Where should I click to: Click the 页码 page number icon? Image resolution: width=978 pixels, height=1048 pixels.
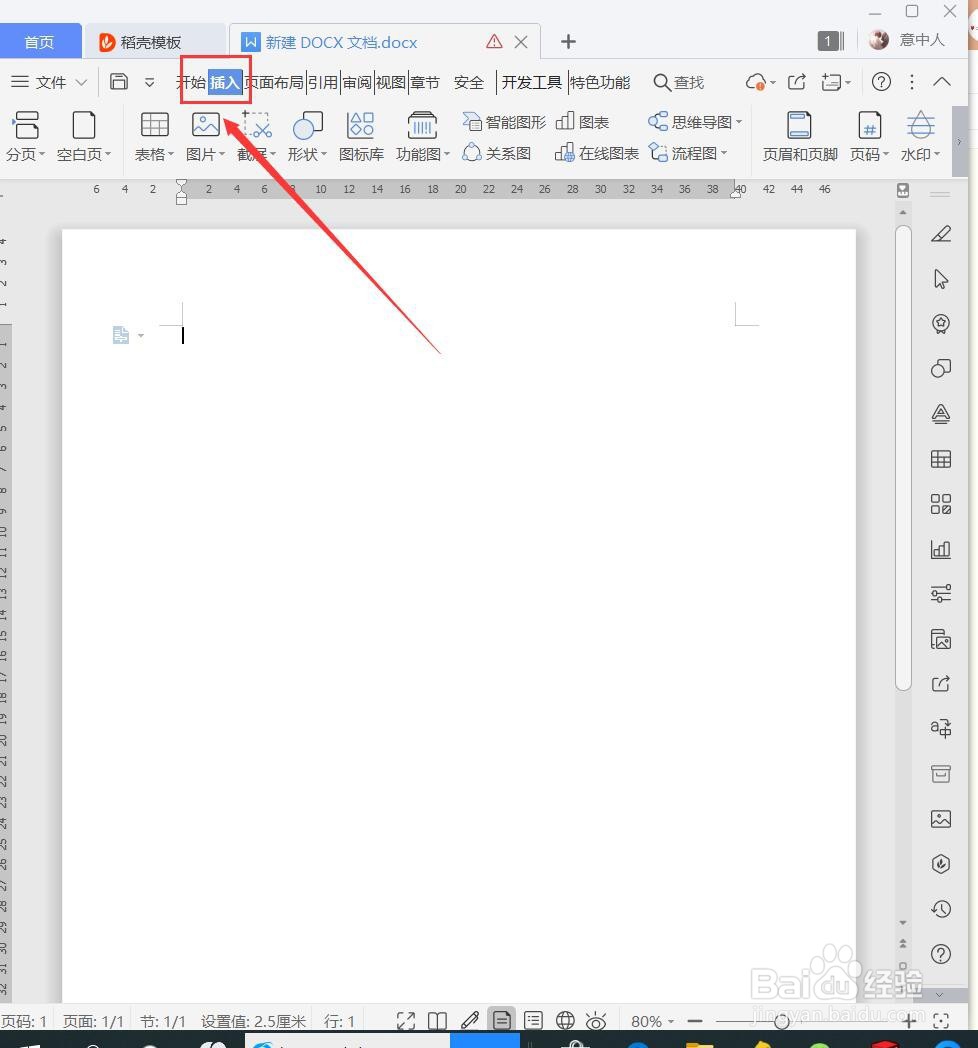[x=869, y=125]
